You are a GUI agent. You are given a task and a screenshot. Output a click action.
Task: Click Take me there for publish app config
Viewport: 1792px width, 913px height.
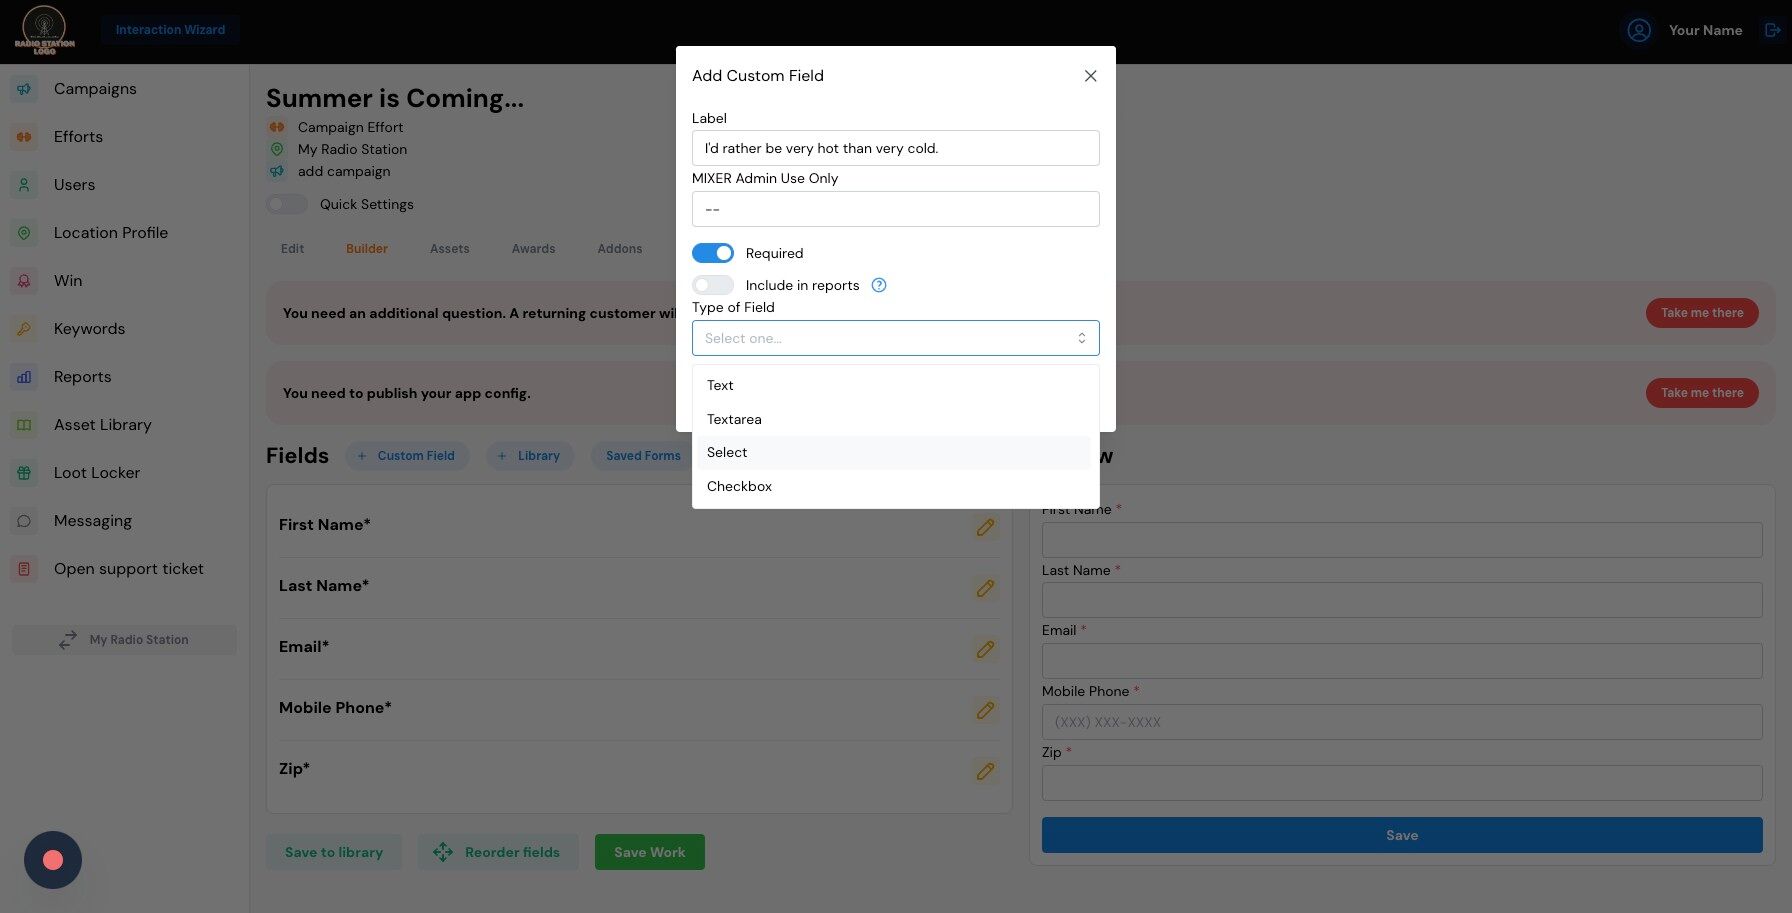(x=1702, y=393)
